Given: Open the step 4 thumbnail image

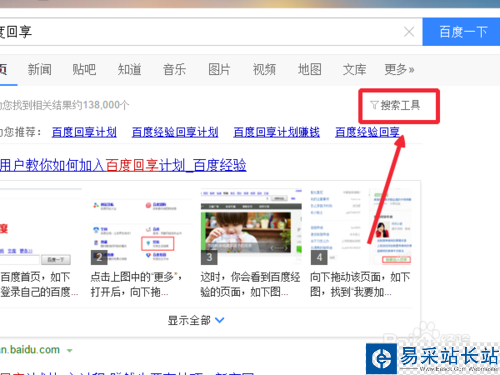Looking at the screenshot, I should pos(361,227).
